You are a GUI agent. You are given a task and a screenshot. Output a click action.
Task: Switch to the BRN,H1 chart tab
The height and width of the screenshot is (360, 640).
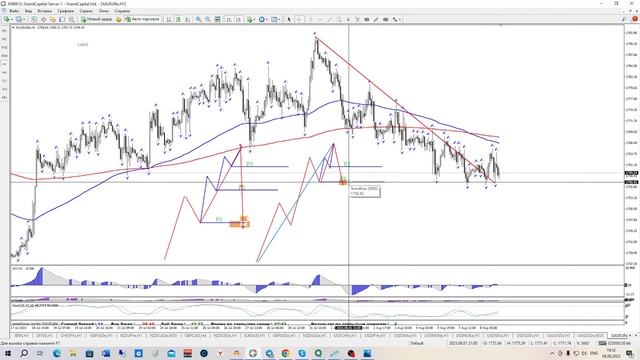click(22, 335)
